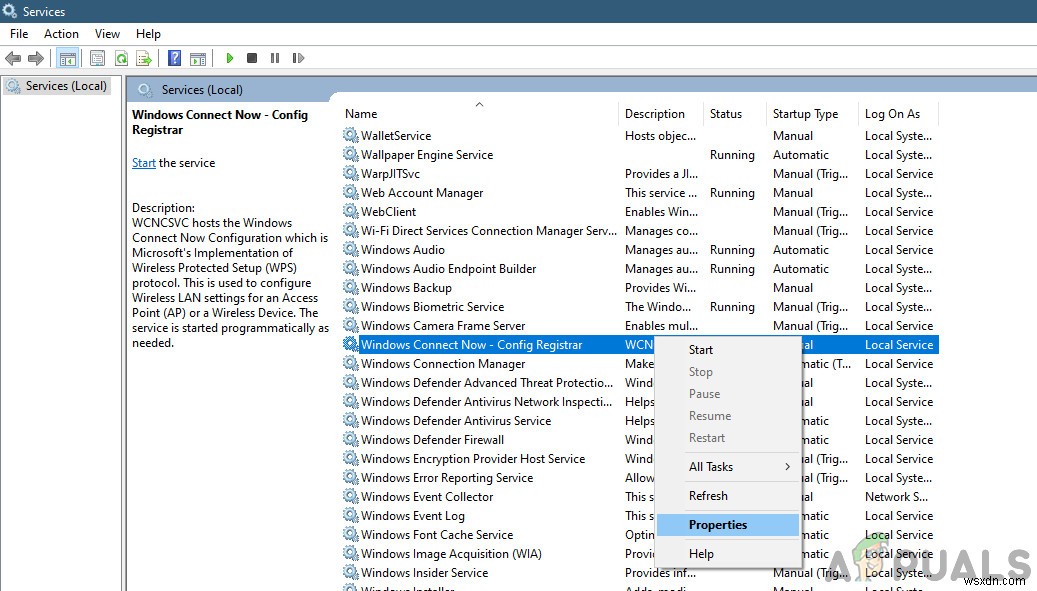The width and height of the screenshot is (1037, 591).
Task: Open the Action menu
Action: point(61,34)
